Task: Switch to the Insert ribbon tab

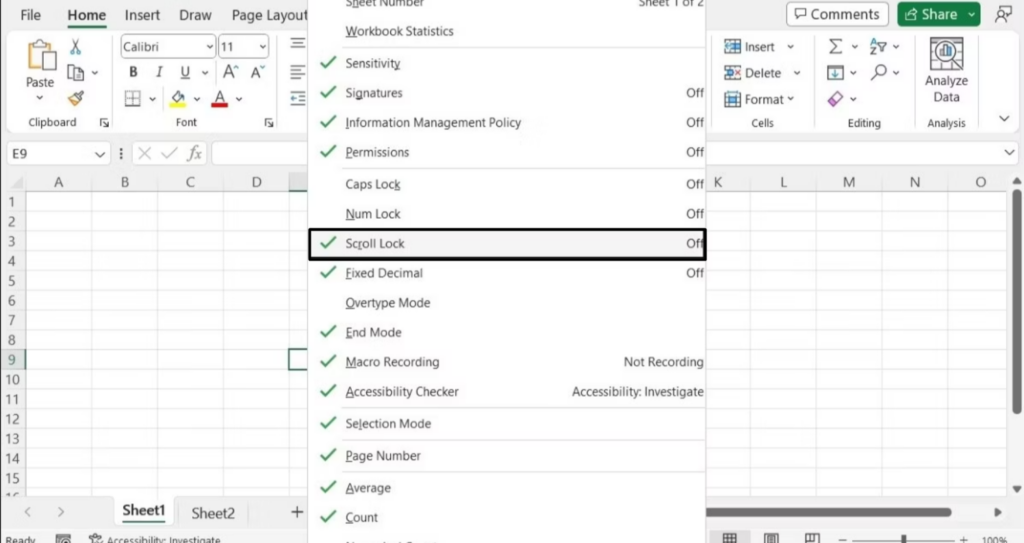Action: pyautogui.click(x=143, y=15)
